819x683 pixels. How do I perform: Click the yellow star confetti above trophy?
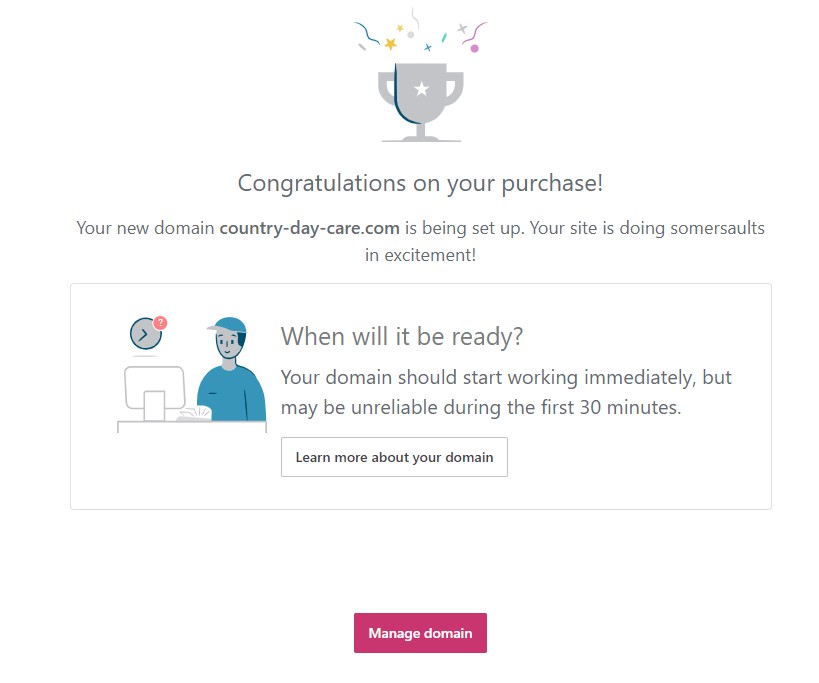[x=390, y=43]
